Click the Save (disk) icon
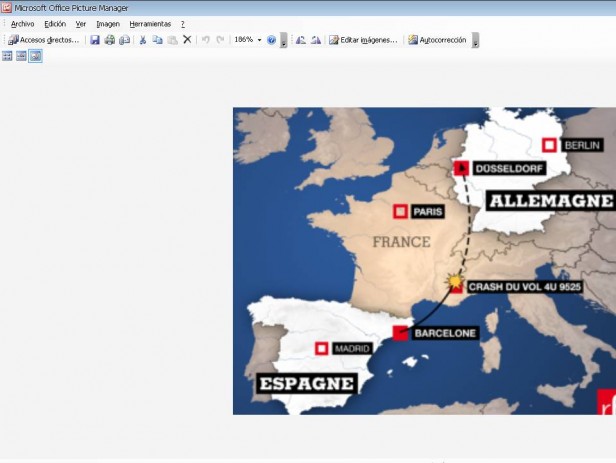The width and height of the screenshot is (616, 463). click(x=95, y=40)
